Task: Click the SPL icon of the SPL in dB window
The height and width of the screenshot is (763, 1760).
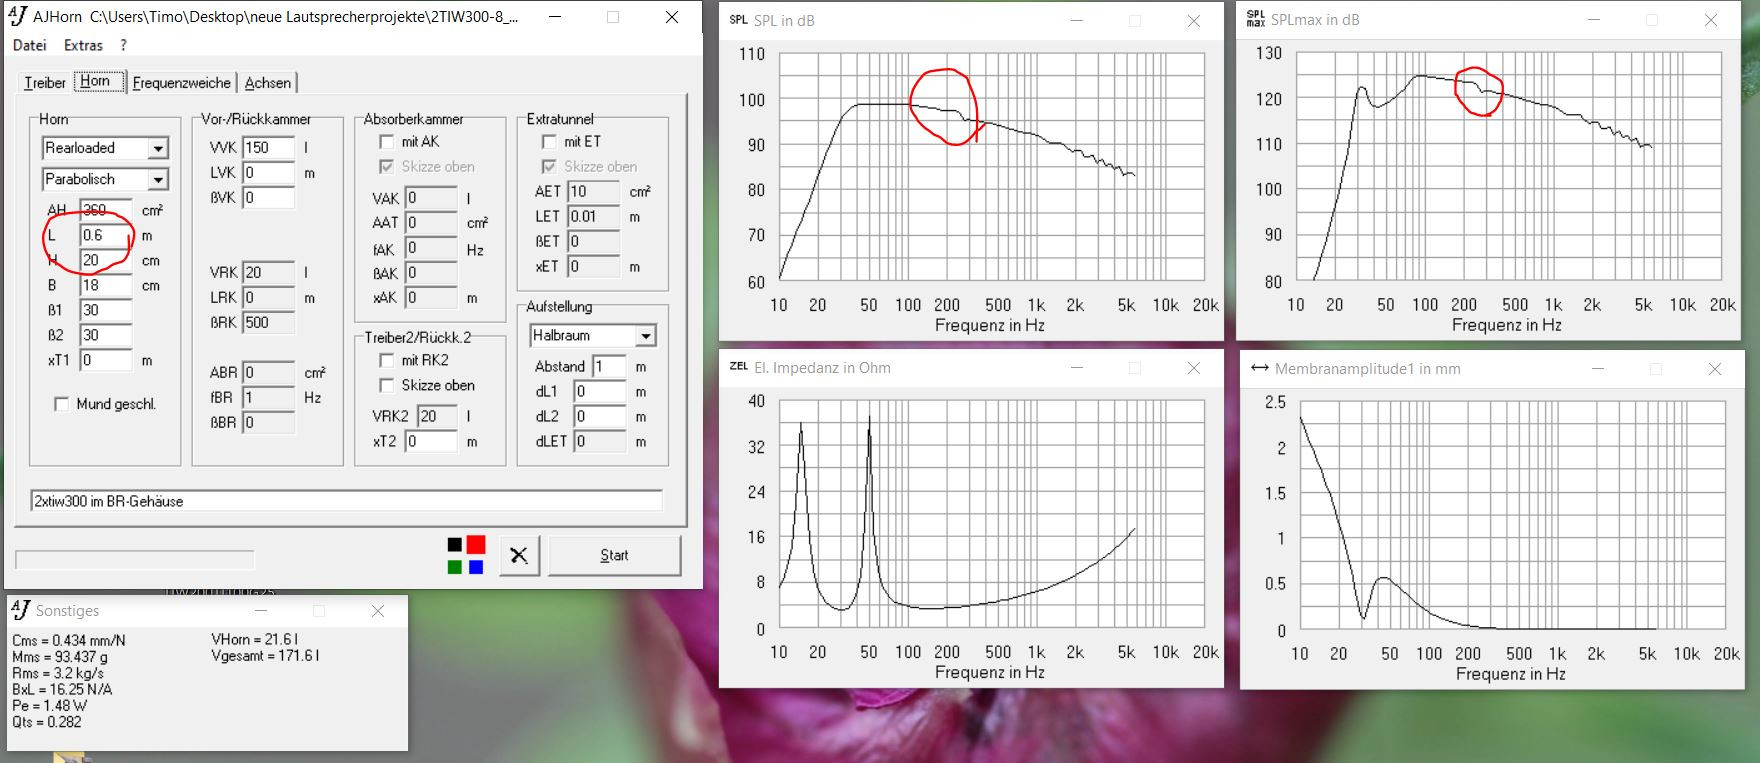Action: (738, 20)
